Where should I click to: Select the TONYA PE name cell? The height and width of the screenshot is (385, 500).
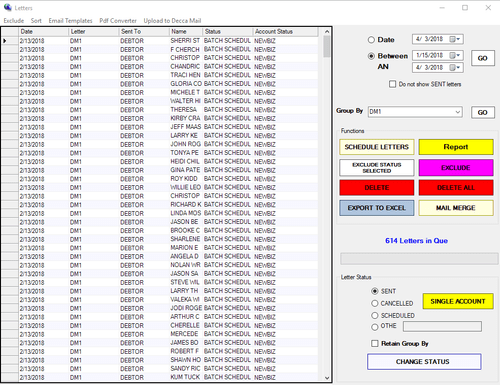point(186,153)
